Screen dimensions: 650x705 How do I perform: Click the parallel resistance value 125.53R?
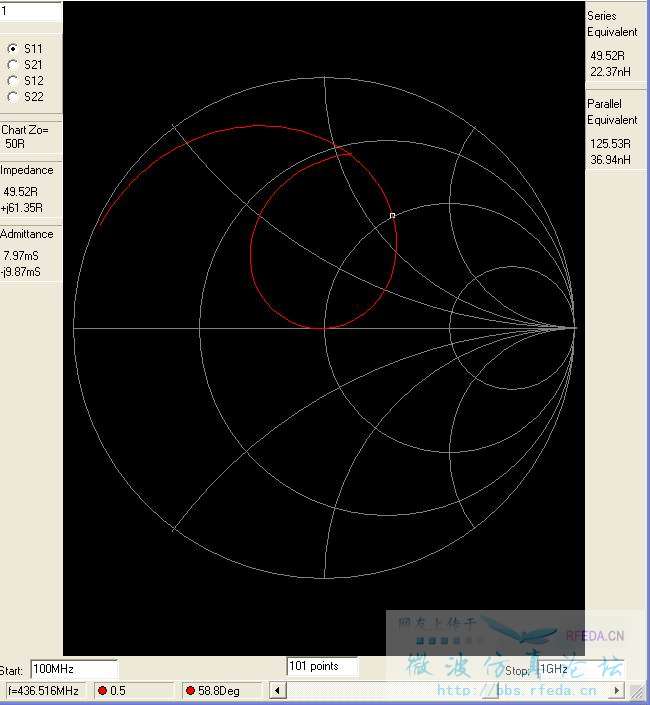pyautogui.click(x=610, y=143)
